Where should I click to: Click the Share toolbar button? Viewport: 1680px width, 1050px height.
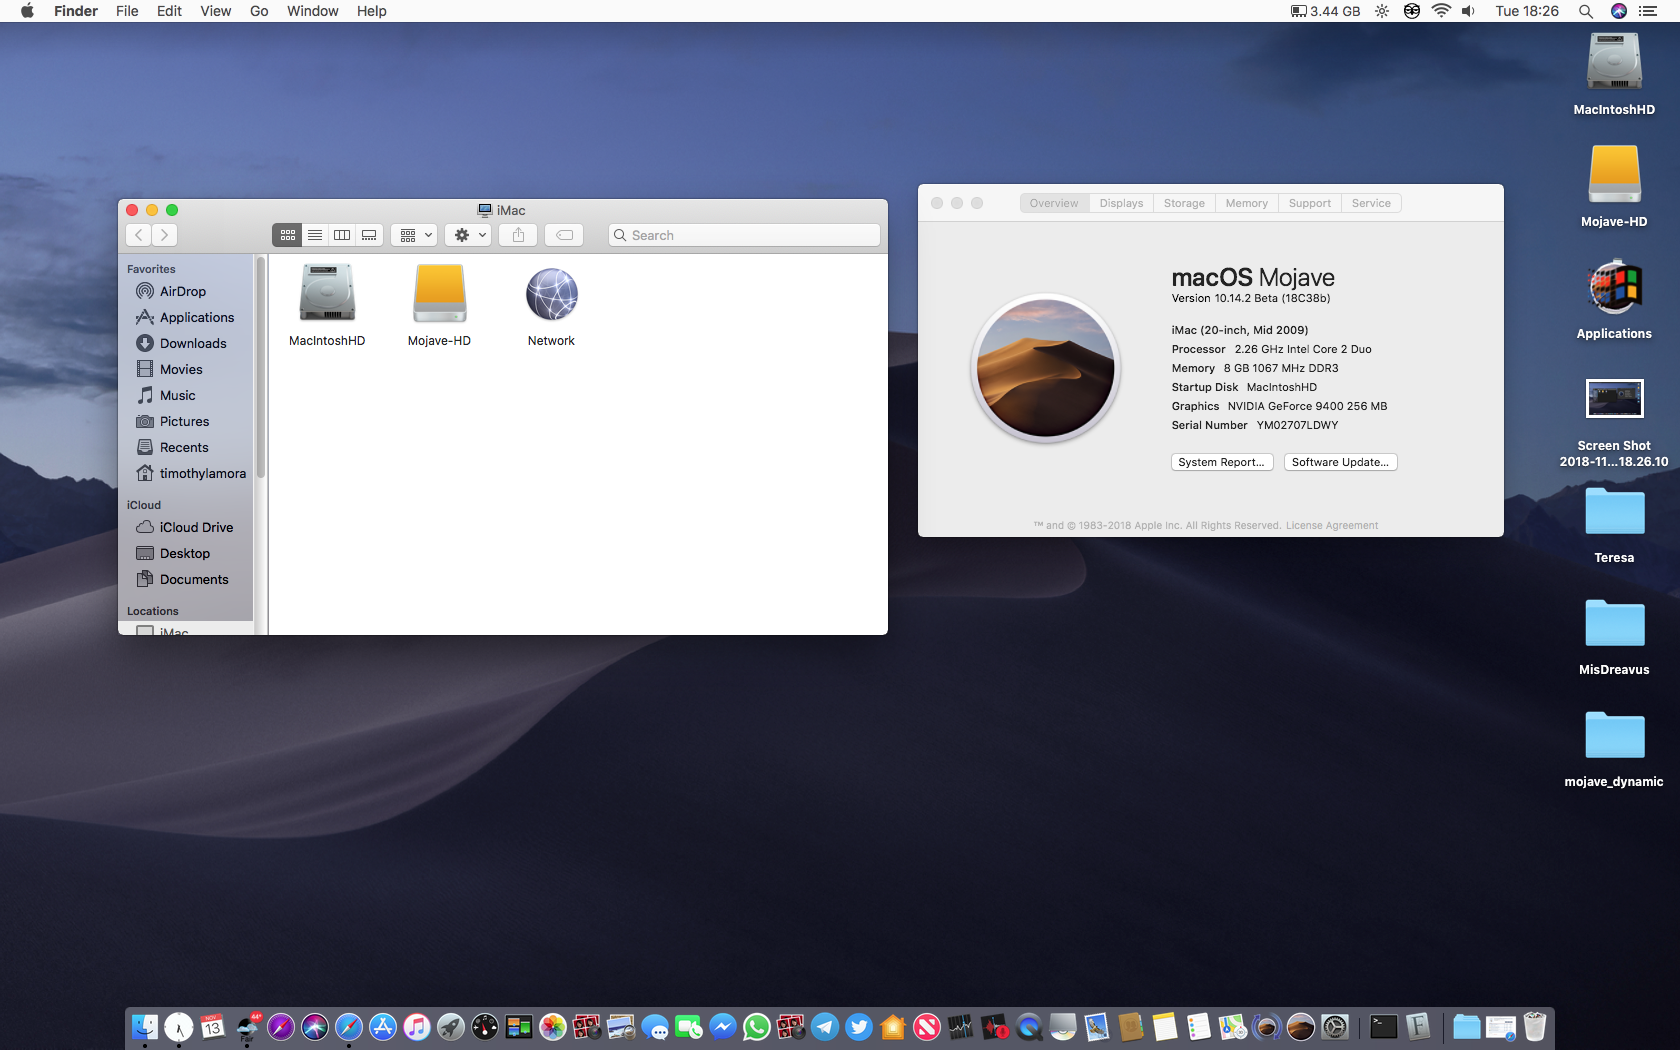click(518, 235)
